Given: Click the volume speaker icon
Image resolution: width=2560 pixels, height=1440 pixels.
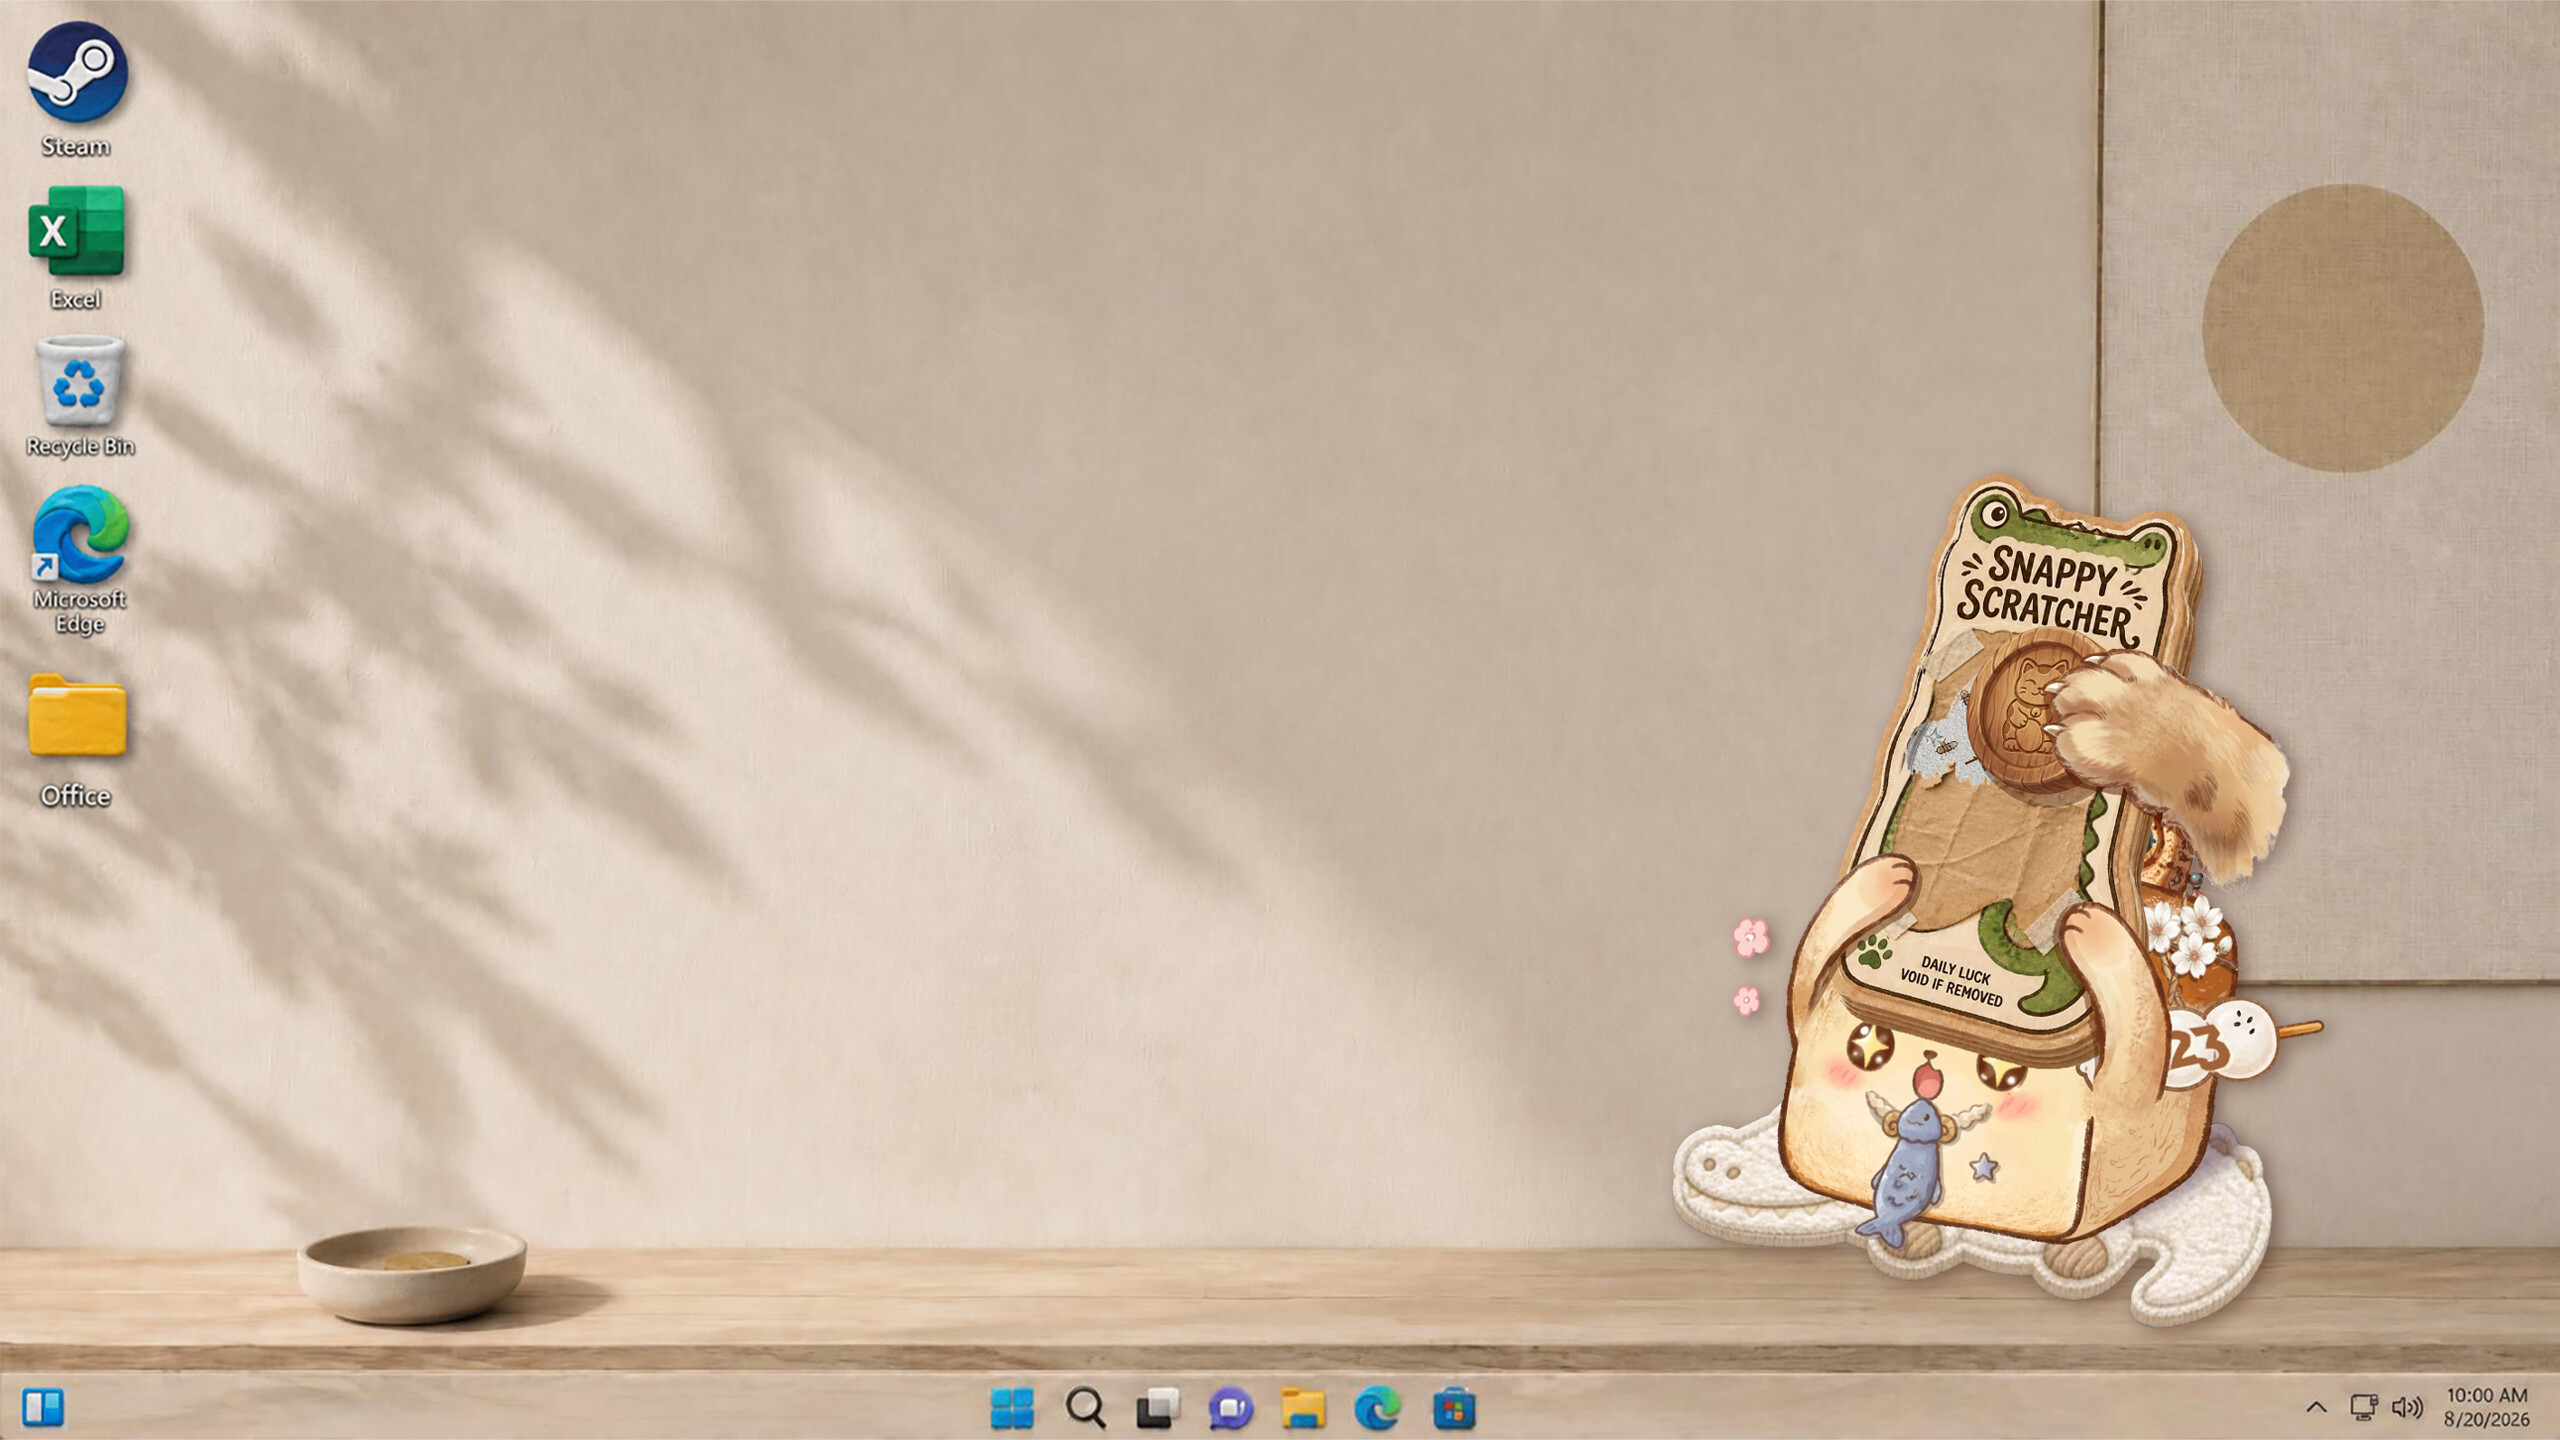Looking at the screenshot, I should tap(2407, 1407).
